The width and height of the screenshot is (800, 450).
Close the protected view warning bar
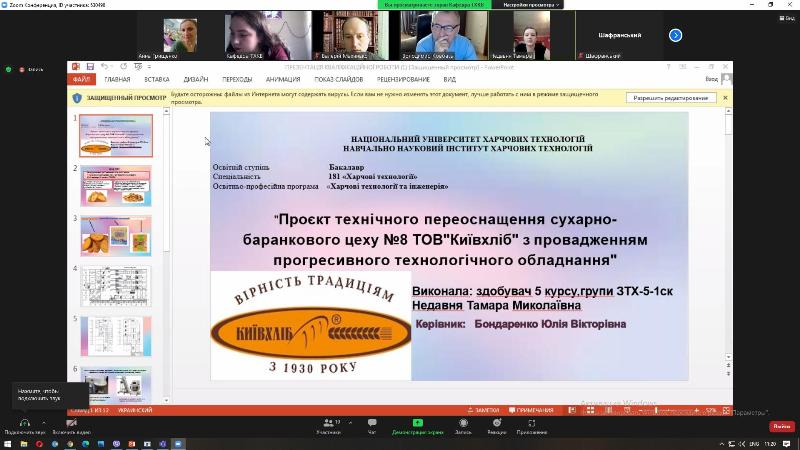point(725,97)
